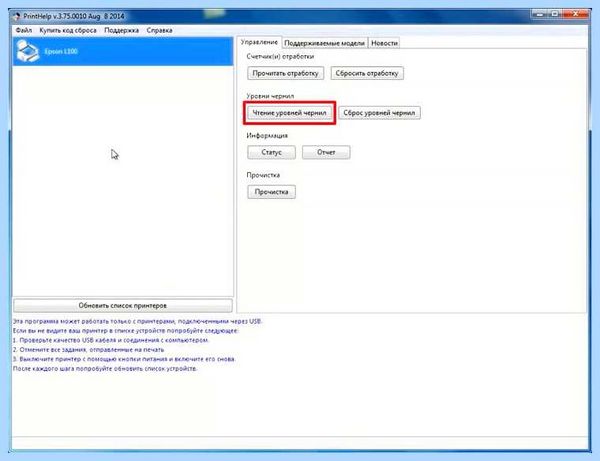The image size is (600, 461).
Task: Click the 'Информация' label
Action: pos(267,136)
